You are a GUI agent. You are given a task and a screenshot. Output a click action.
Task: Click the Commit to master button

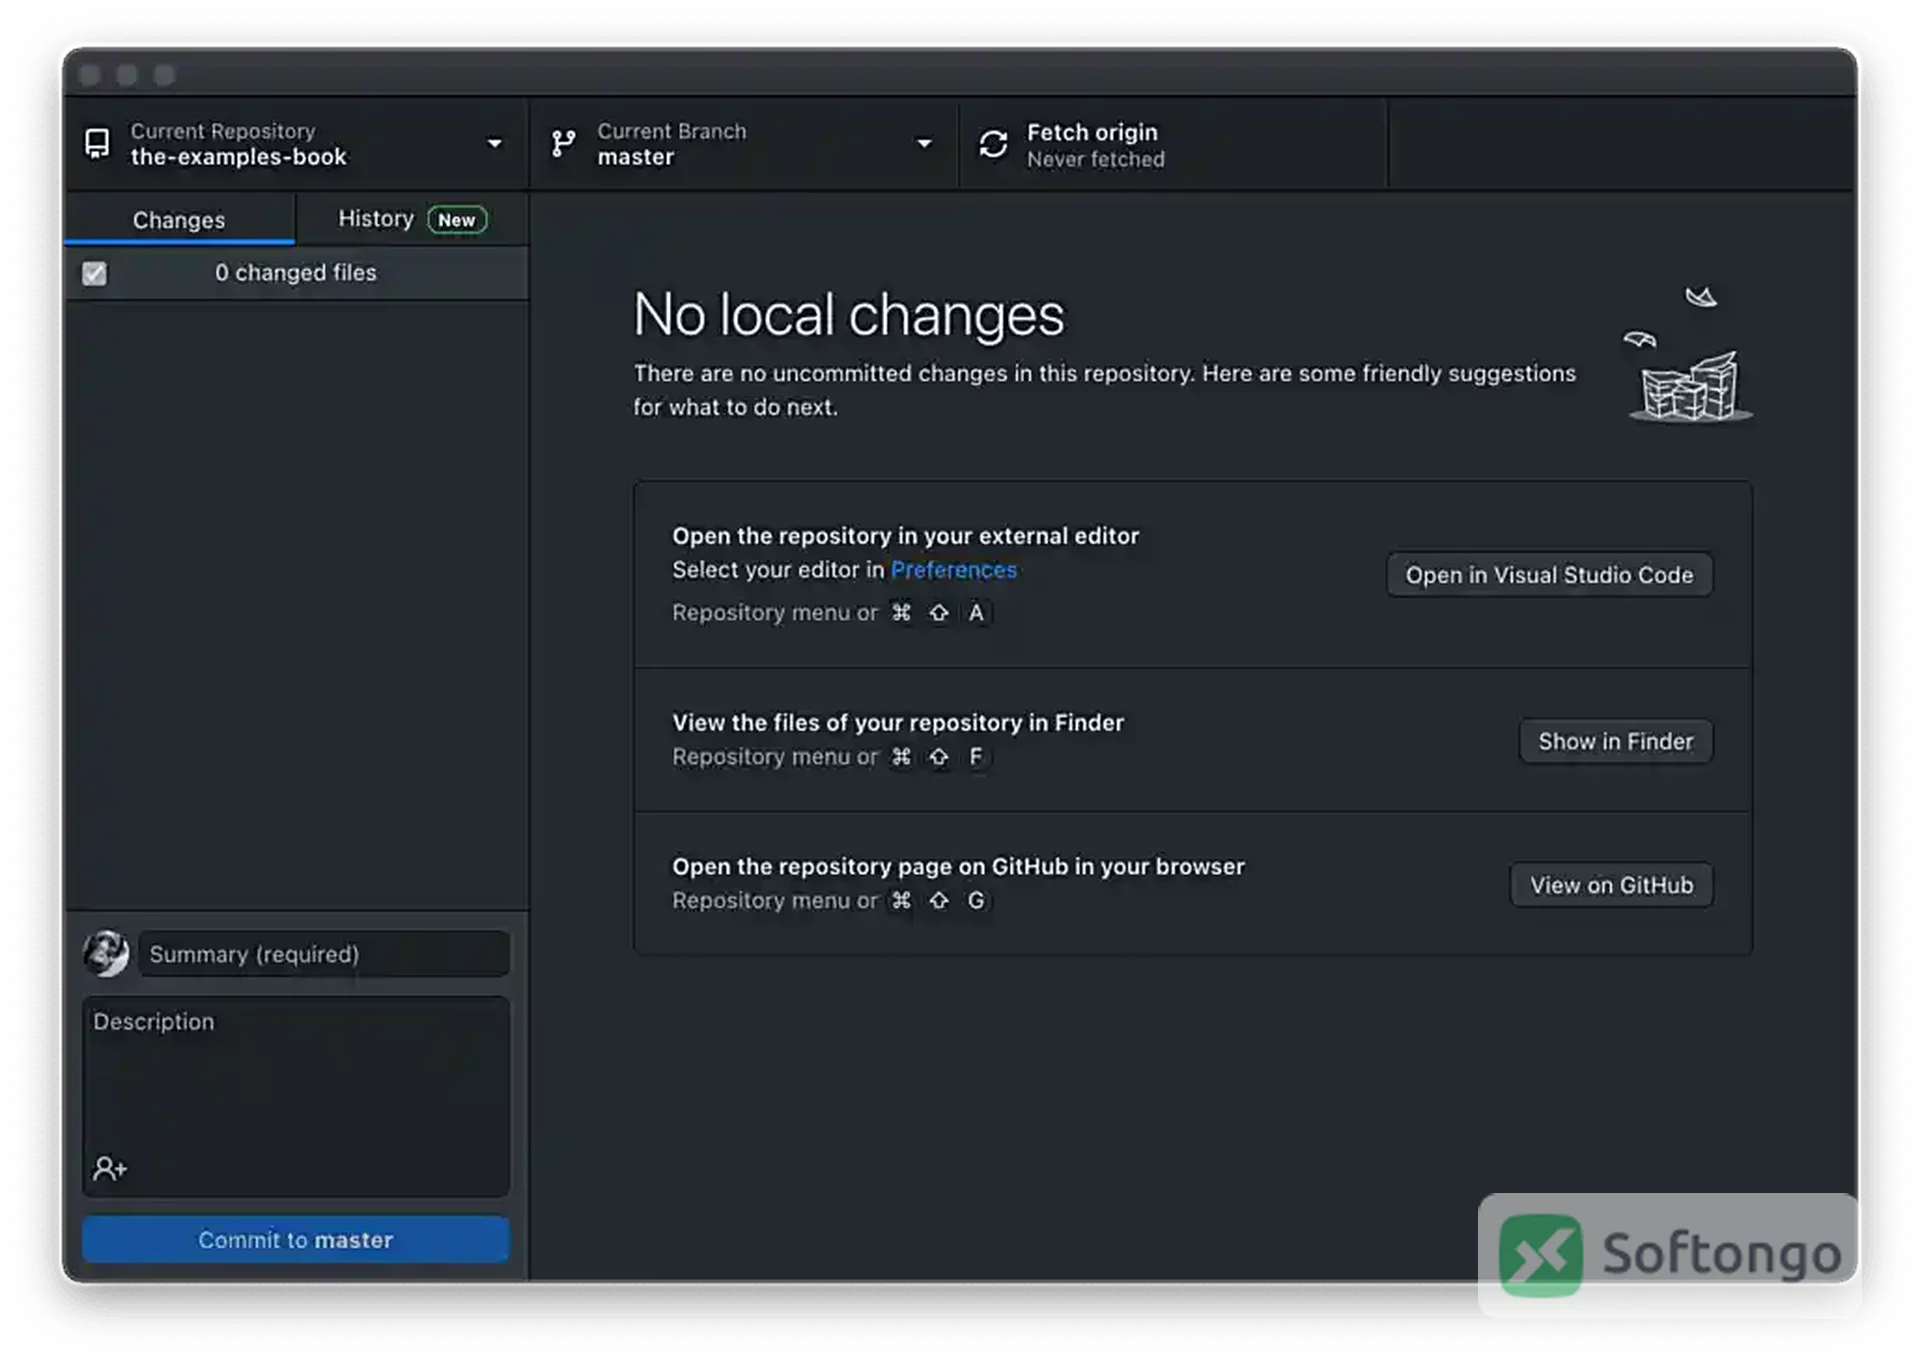coord(295,1240)
